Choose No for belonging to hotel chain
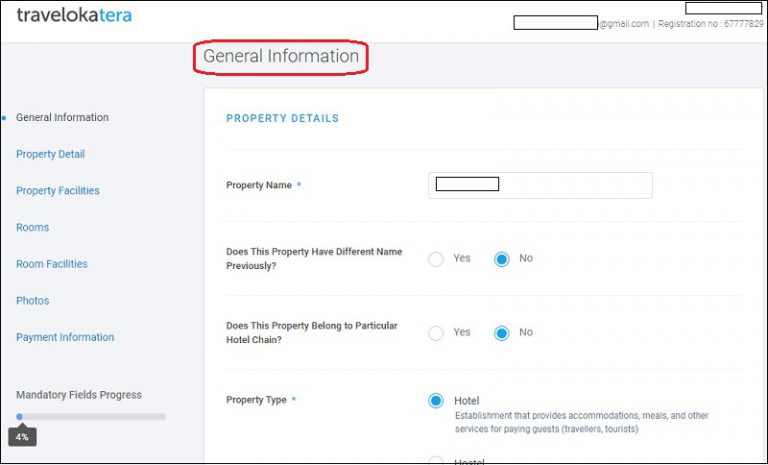The height and width of the screenshot is (465, 768). point(502,333)
